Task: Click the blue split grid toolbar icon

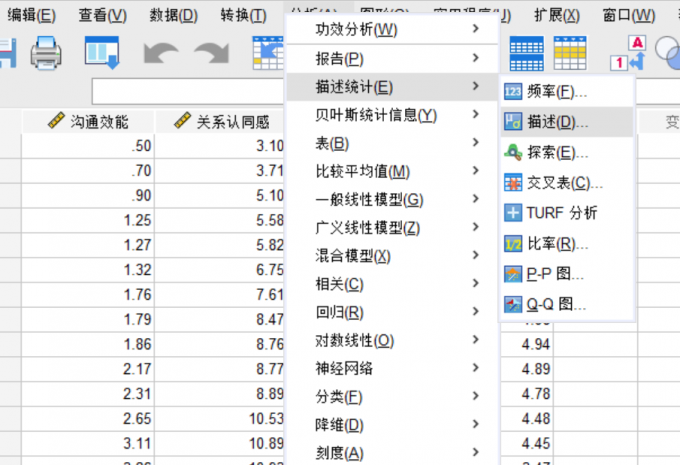Action: (526, 53)
